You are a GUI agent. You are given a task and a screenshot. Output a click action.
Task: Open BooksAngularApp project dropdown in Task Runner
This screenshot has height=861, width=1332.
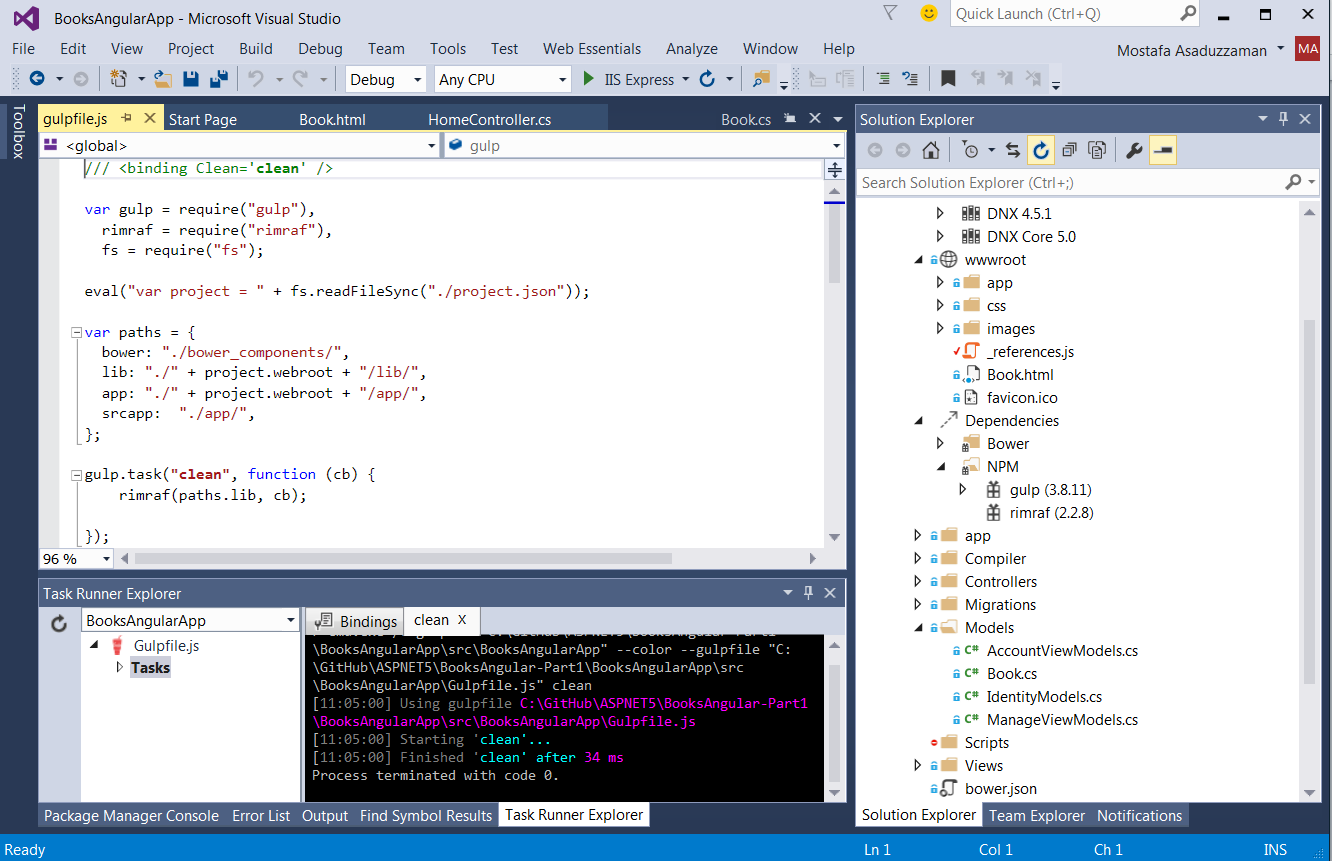point(190,620)
